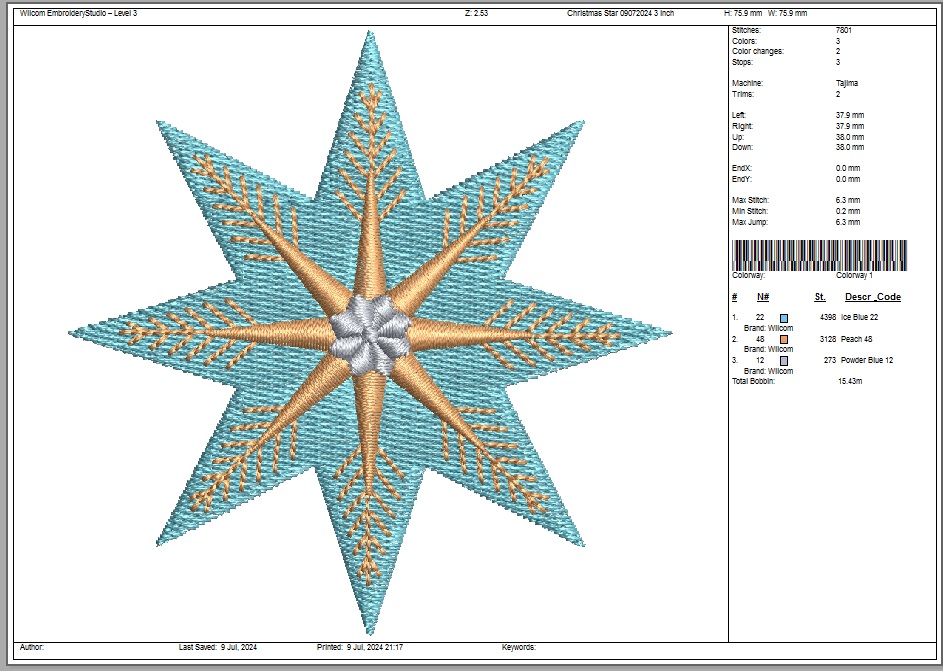The width and height of the screenshot is (943, 671).
Task: Click the 'Wilcom EmbroideryStudio – Level 3' header text
Action: (78, 14)
